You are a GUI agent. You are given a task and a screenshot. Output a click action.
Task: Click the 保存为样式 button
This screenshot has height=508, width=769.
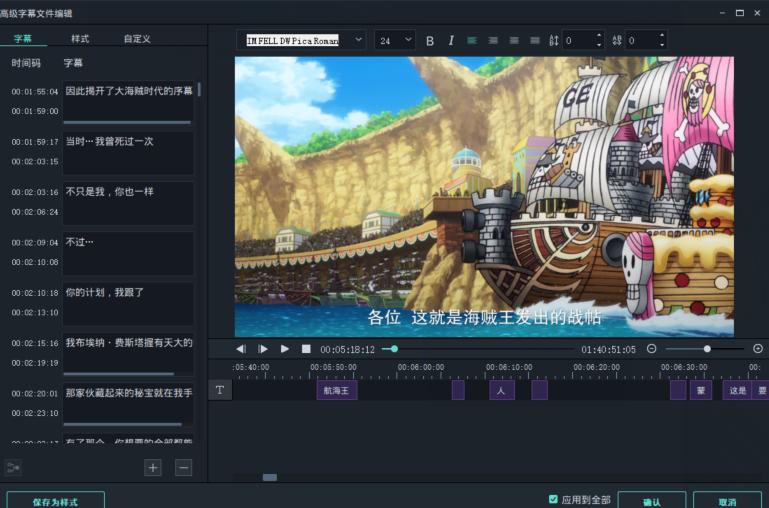pos(55,502)
